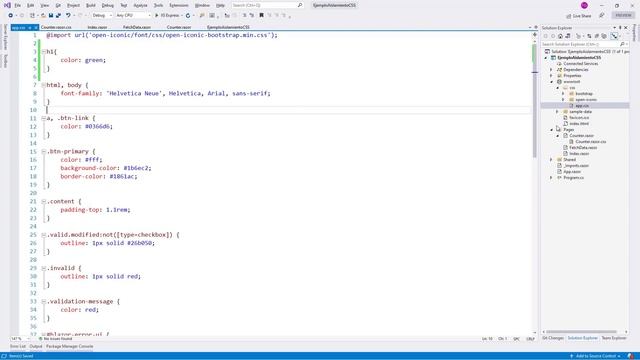This screenshot has height=360, width=640.
Task: Switch to Counter.razor.css editor tab
Action: (56, 27)
